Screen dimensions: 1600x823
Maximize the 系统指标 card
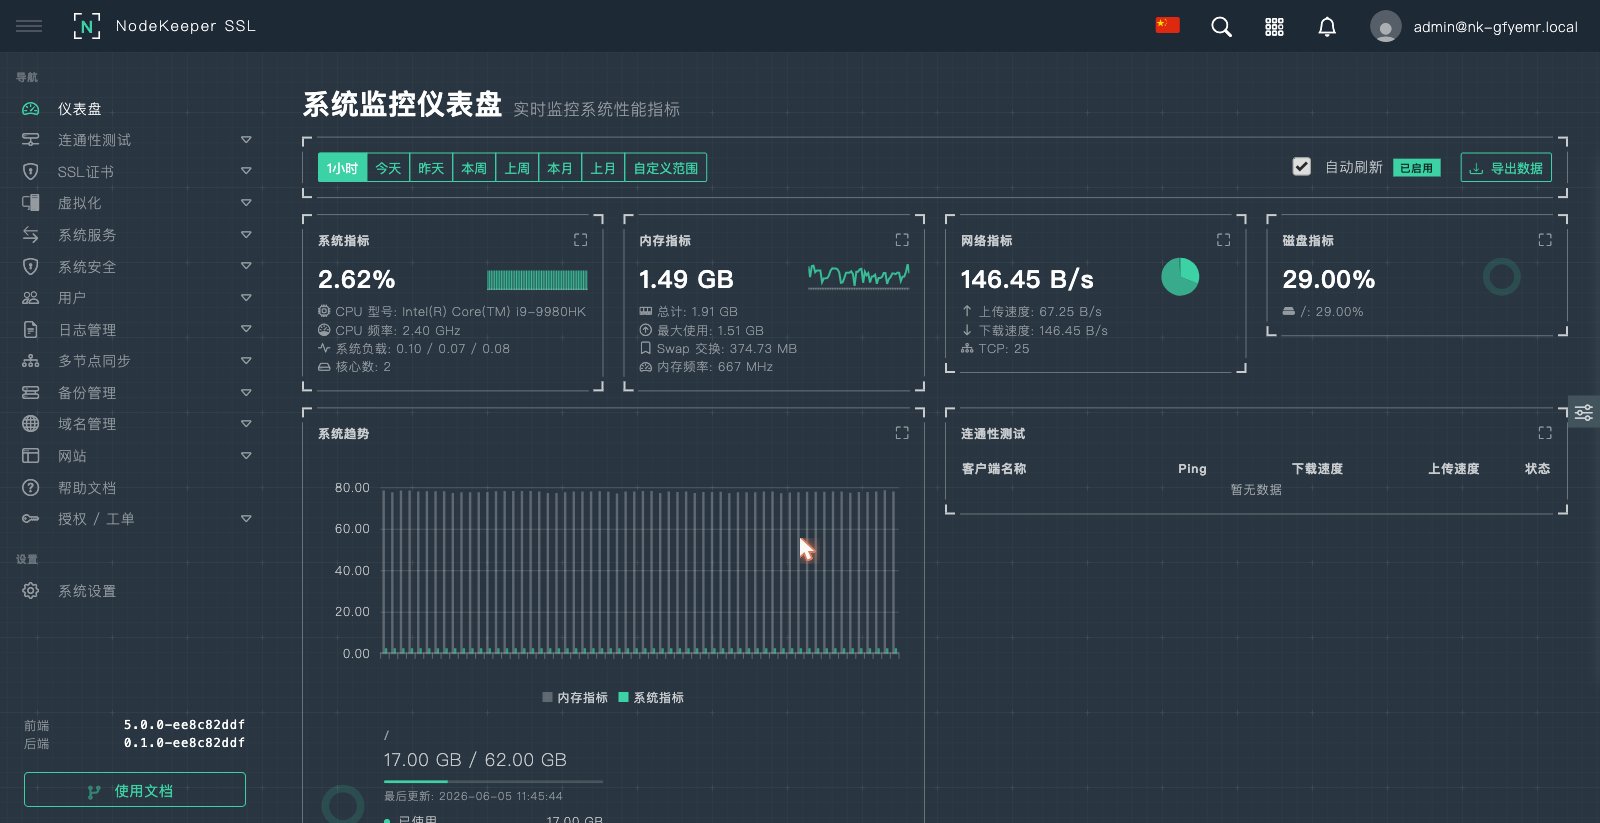[x=580, y=240]
